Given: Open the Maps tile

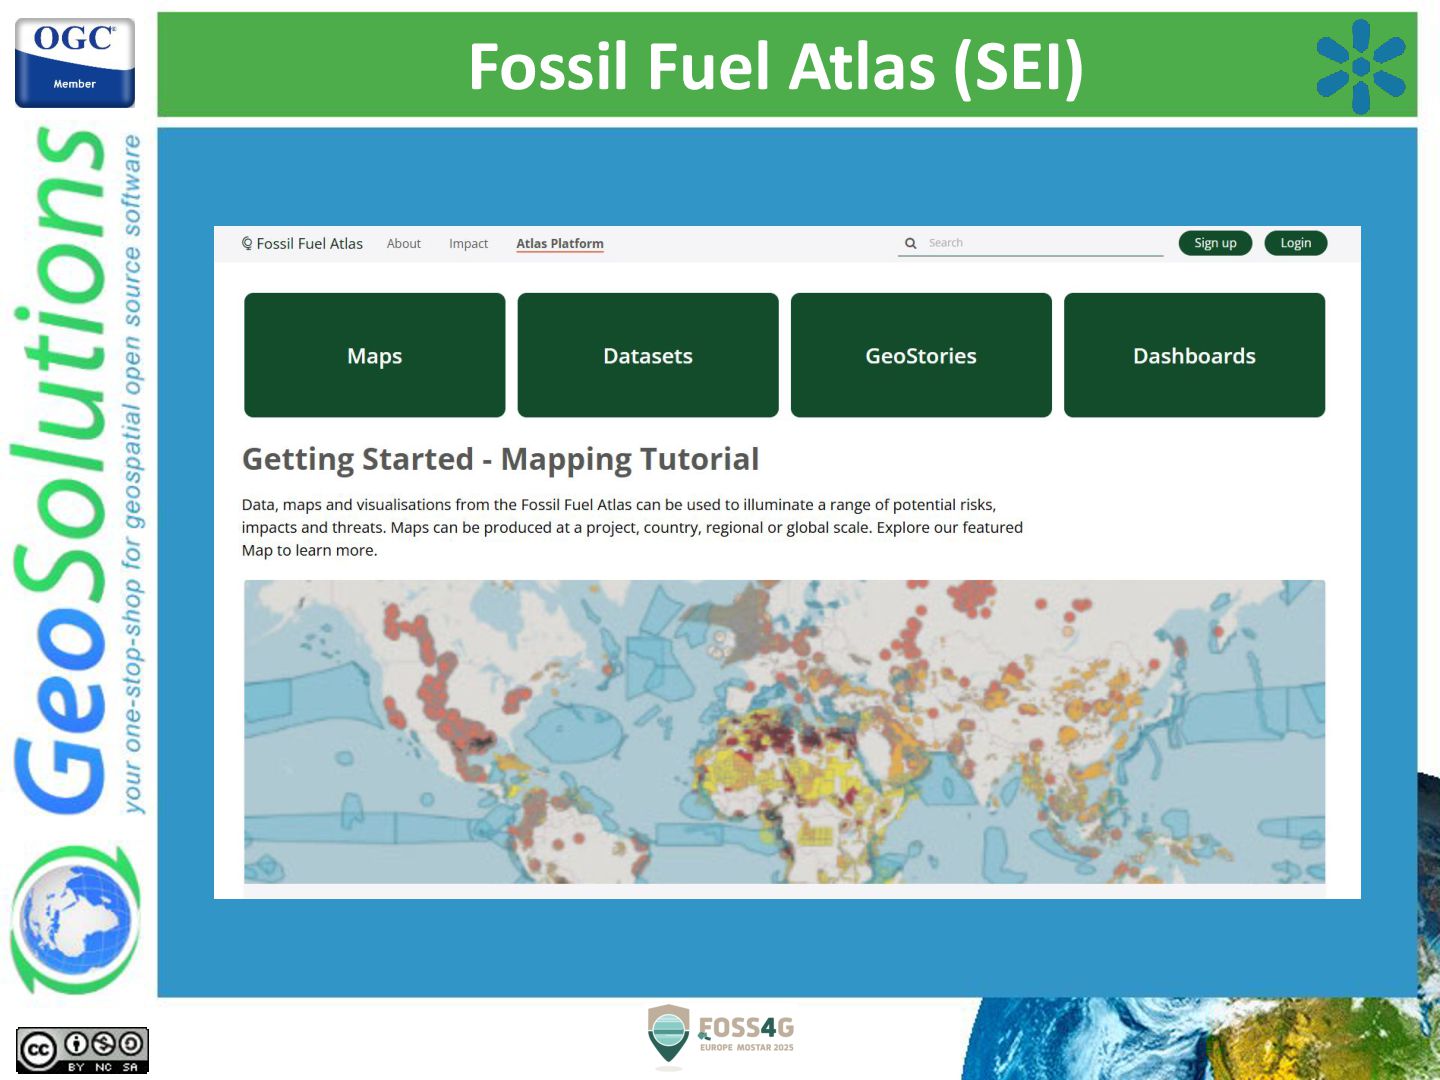Looking at the screenshot, I should pyautogui.click(x=375, y=355).
